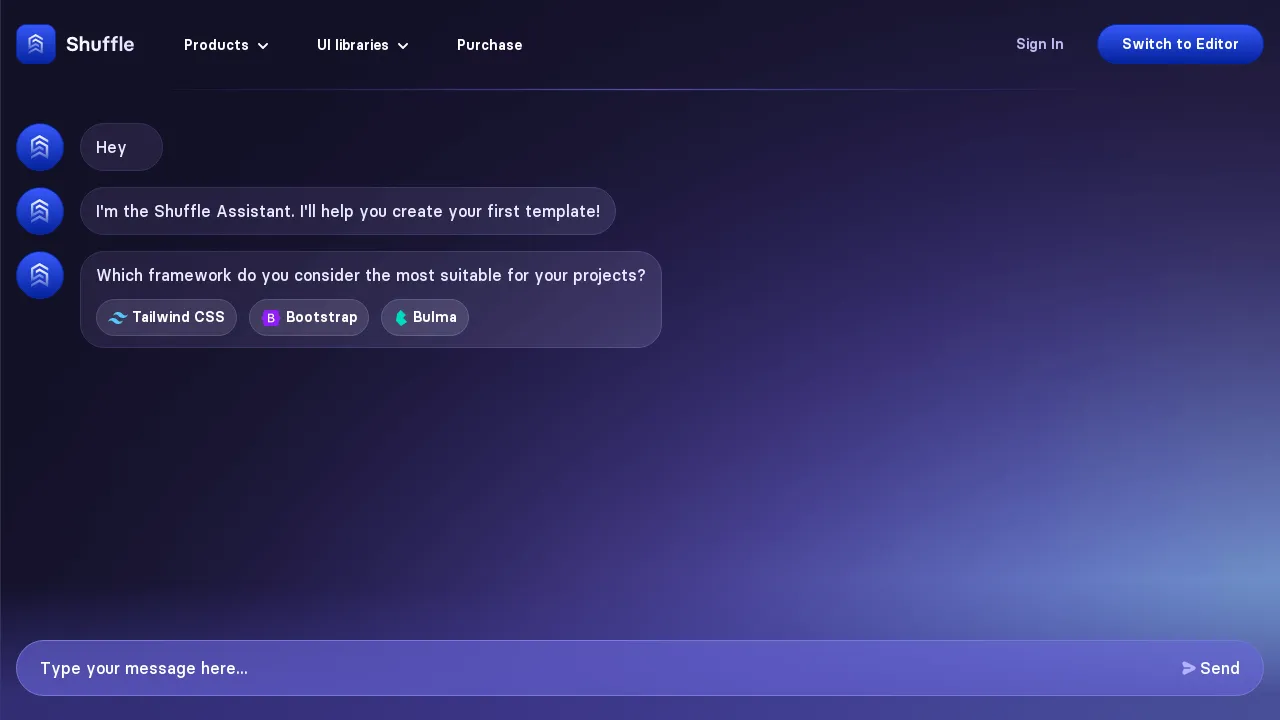Click the Shuffle logo icon in header

tap(36, 44)
